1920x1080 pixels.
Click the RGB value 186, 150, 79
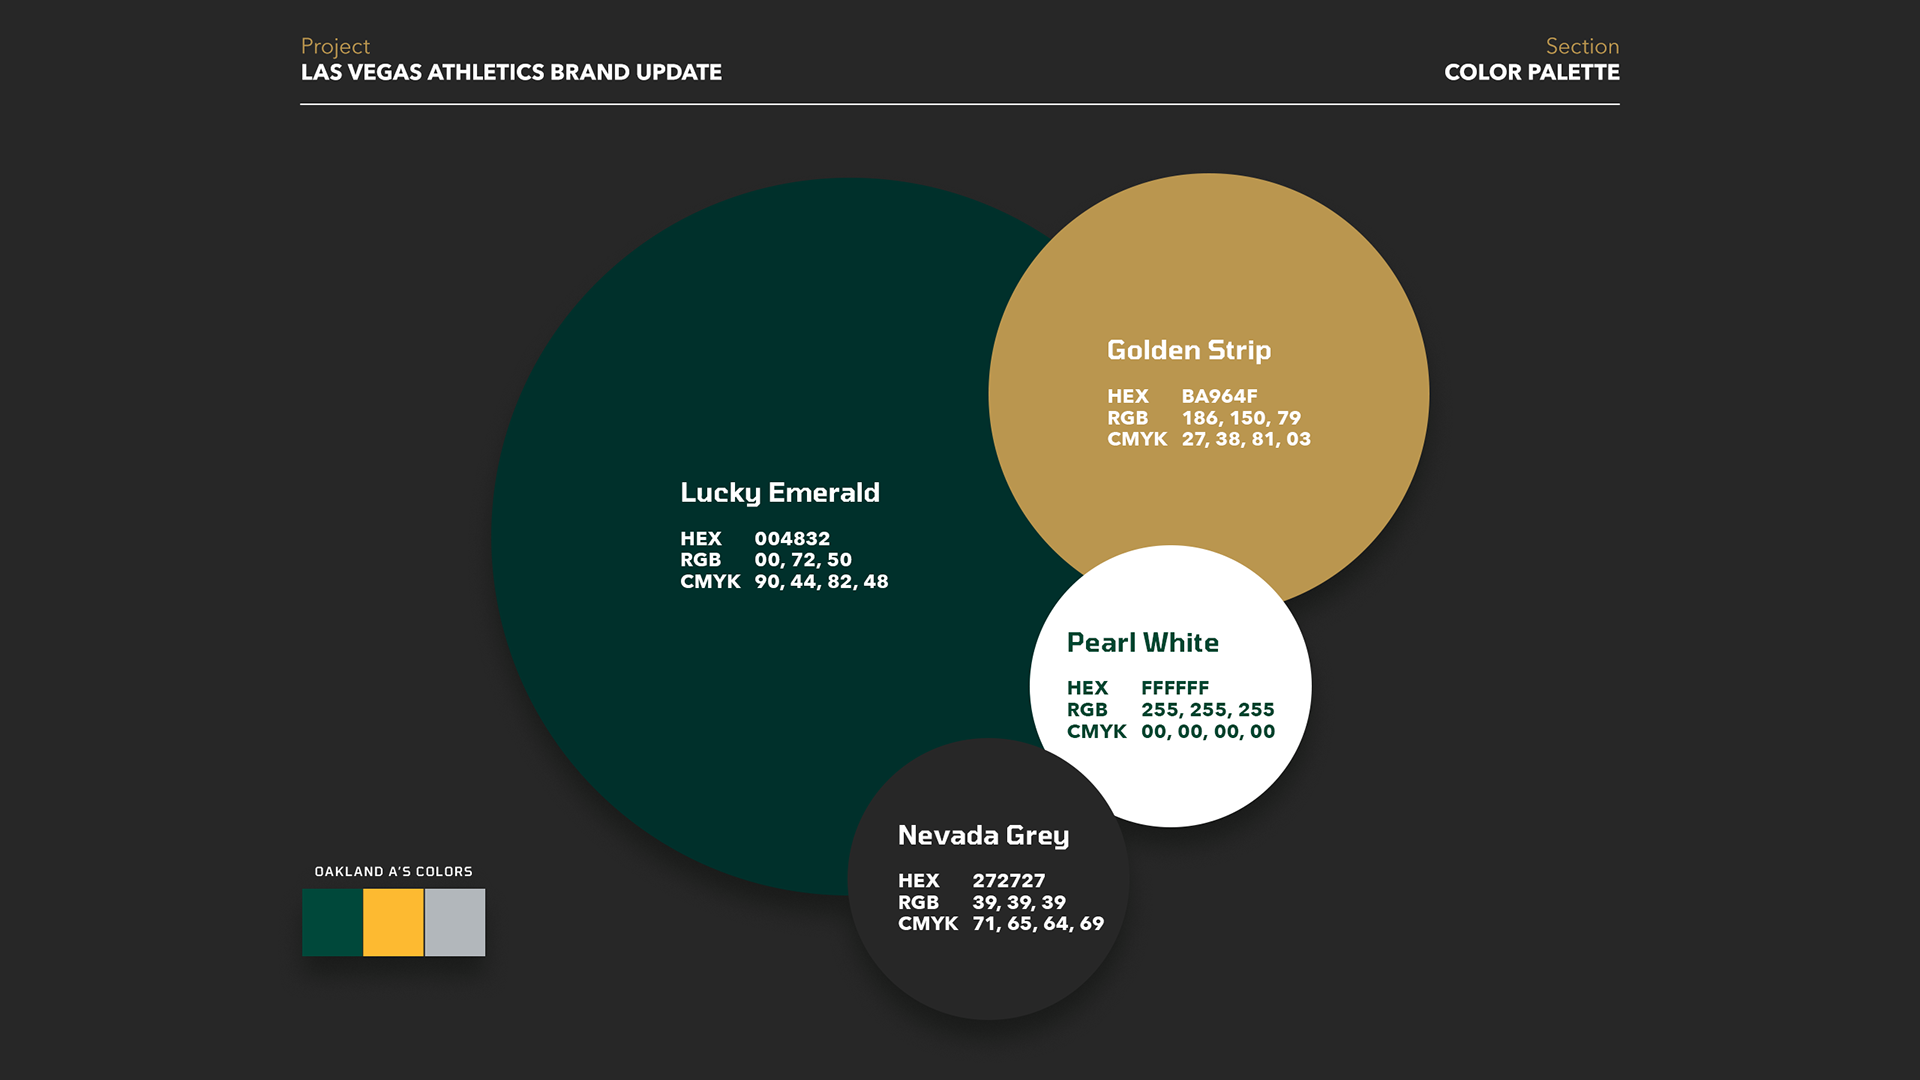coord(1241,418)
